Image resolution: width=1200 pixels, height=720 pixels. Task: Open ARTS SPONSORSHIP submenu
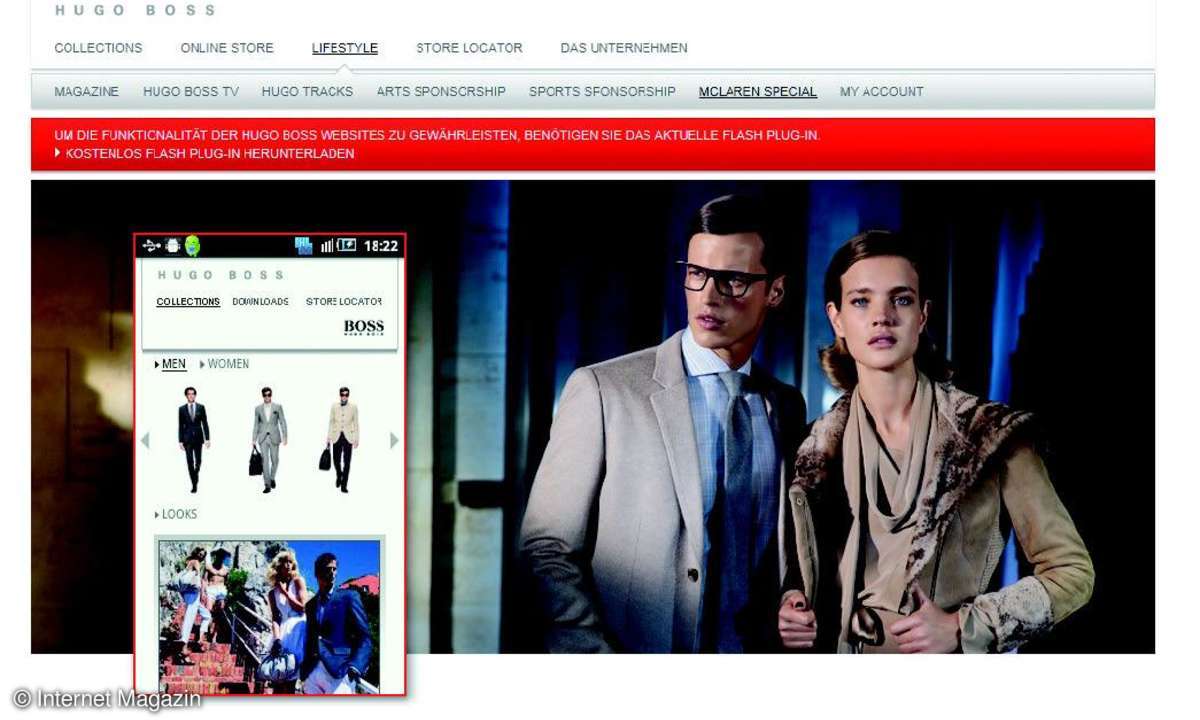[x=441, y=91]
